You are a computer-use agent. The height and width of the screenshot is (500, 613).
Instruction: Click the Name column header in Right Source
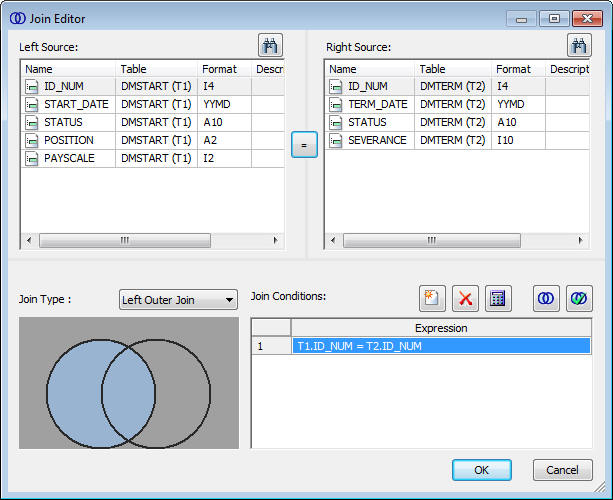[x=369, y=69]
